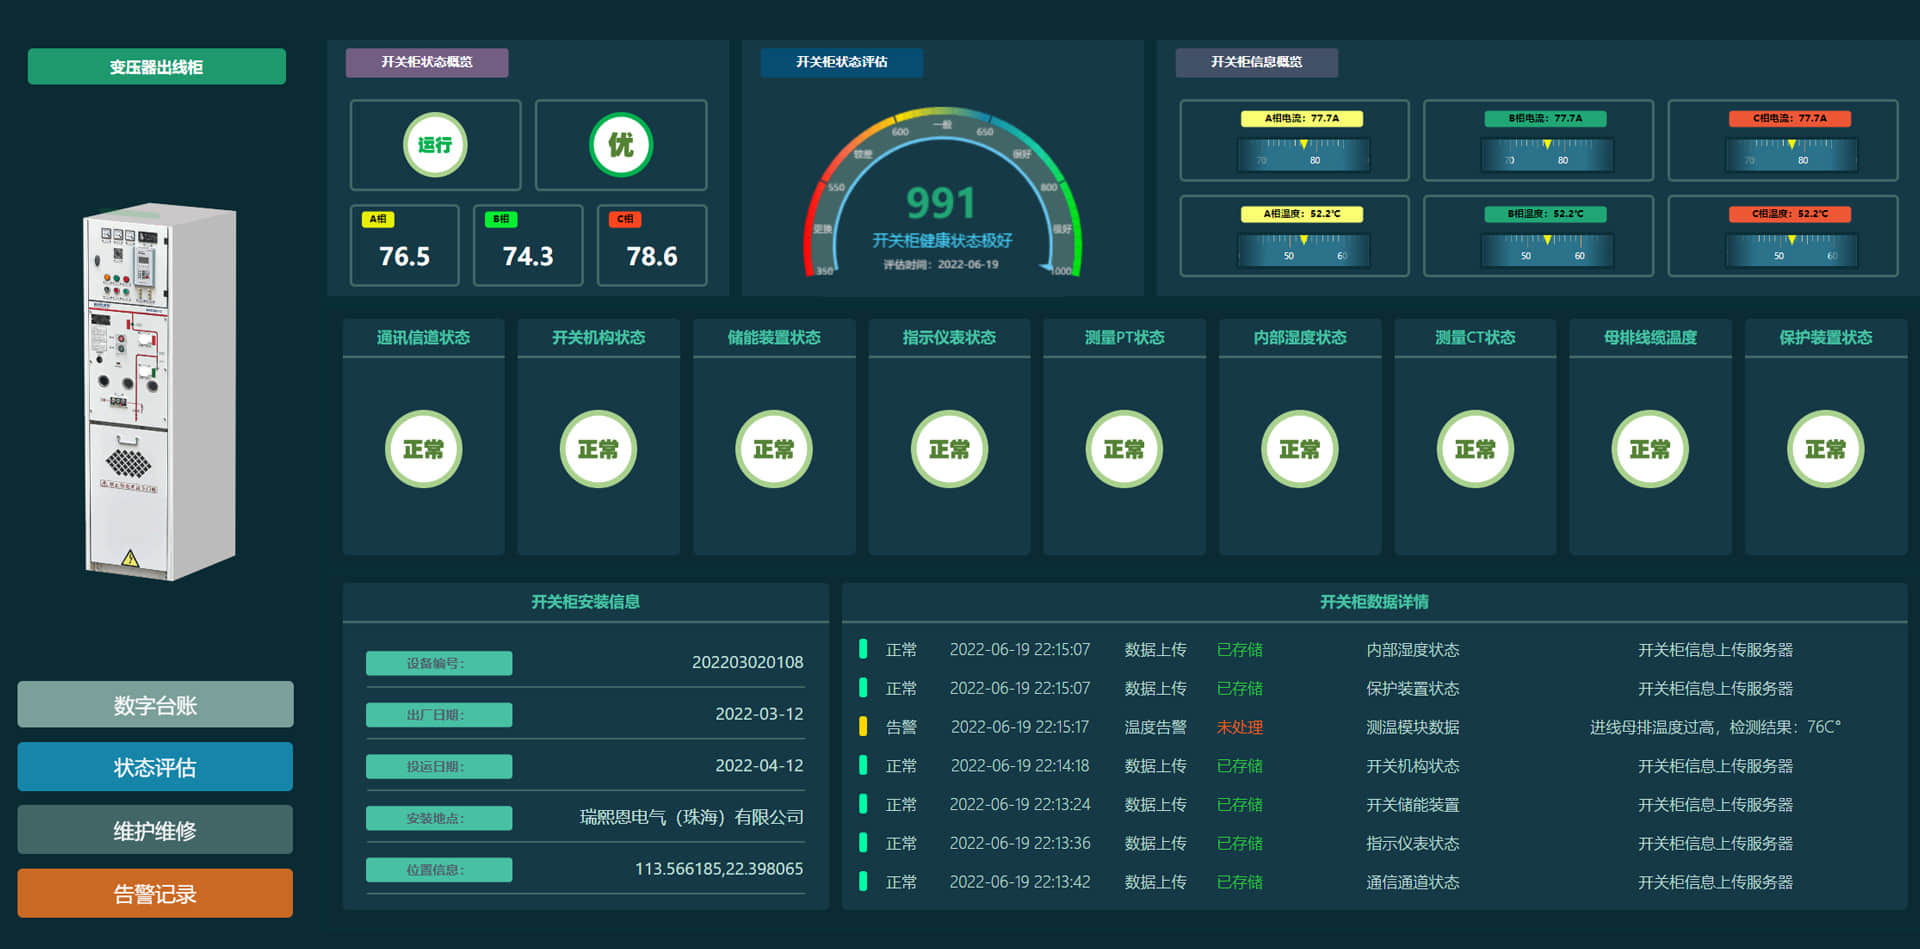Go to 维护维修 maintenance page
This screenshot has height=949, width=1920.
point(155,830)
